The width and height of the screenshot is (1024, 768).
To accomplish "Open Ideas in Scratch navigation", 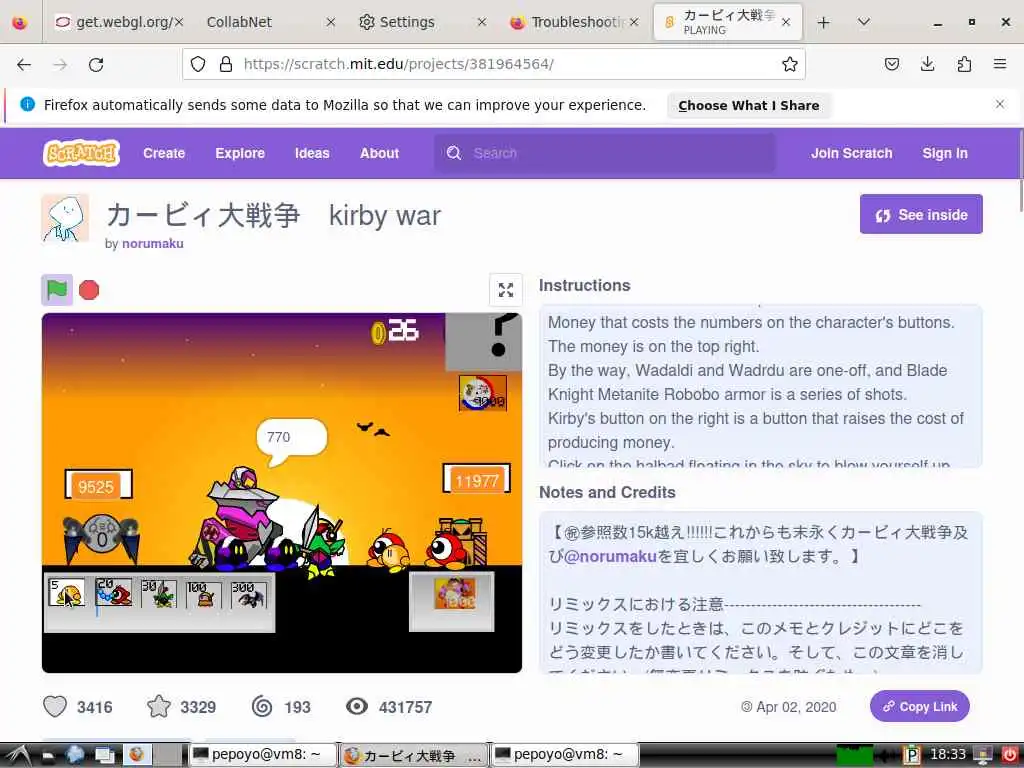I will point(312,153).
